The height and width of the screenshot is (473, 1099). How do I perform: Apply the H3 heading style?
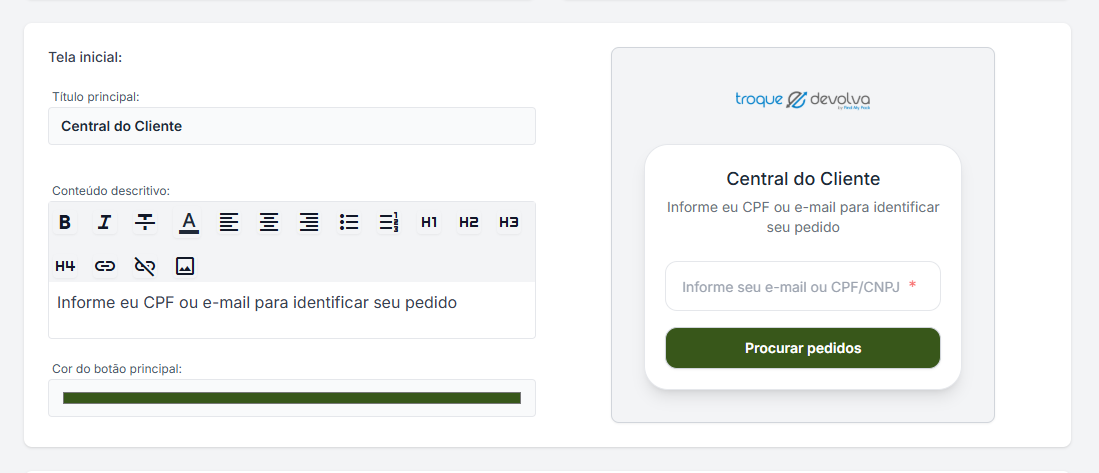(x=509, y=222)
